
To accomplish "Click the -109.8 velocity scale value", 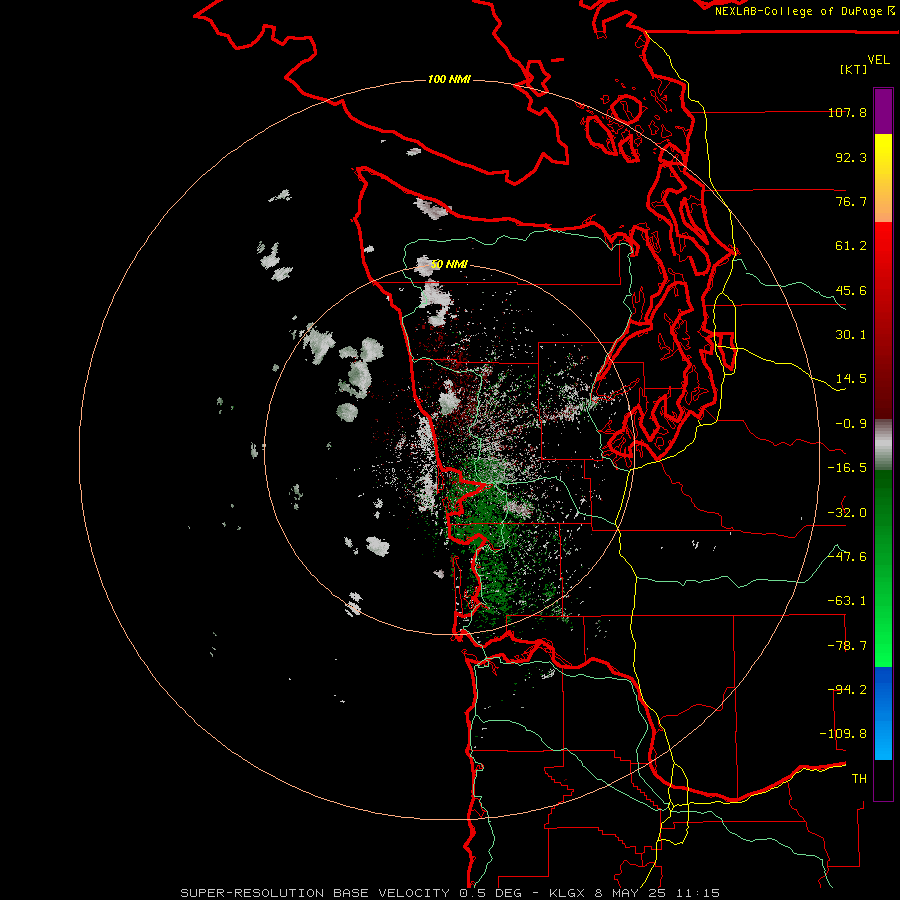I will click(843, 734).
